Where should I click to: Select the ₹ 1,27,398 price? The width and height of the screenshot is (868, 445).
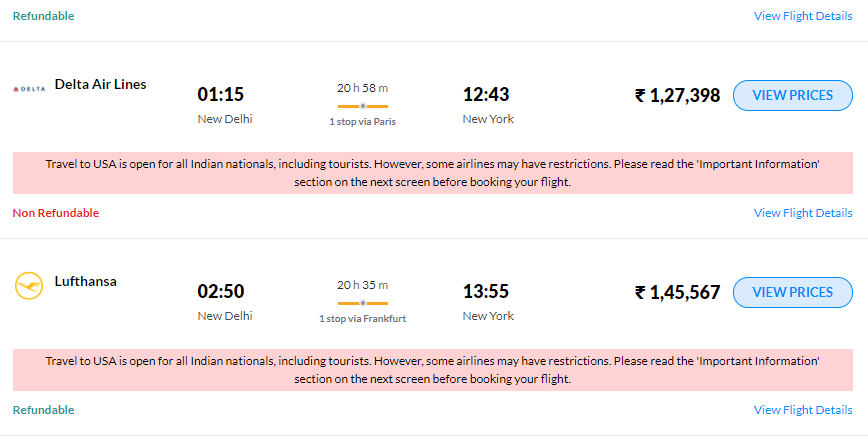click(677, 95)
